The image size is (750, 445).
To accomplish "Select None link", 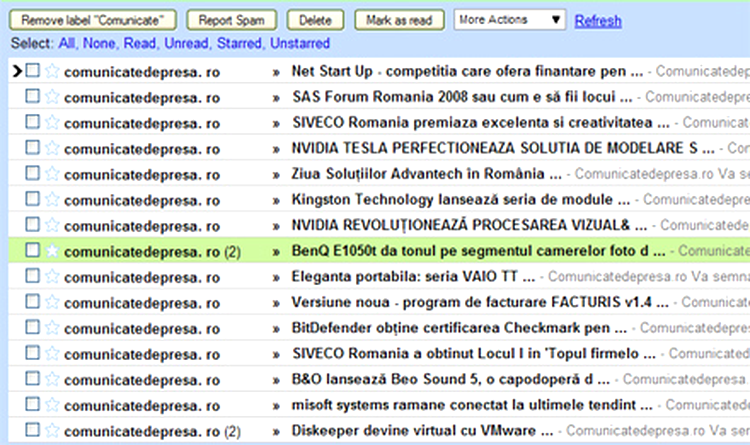I will (99, 44).
